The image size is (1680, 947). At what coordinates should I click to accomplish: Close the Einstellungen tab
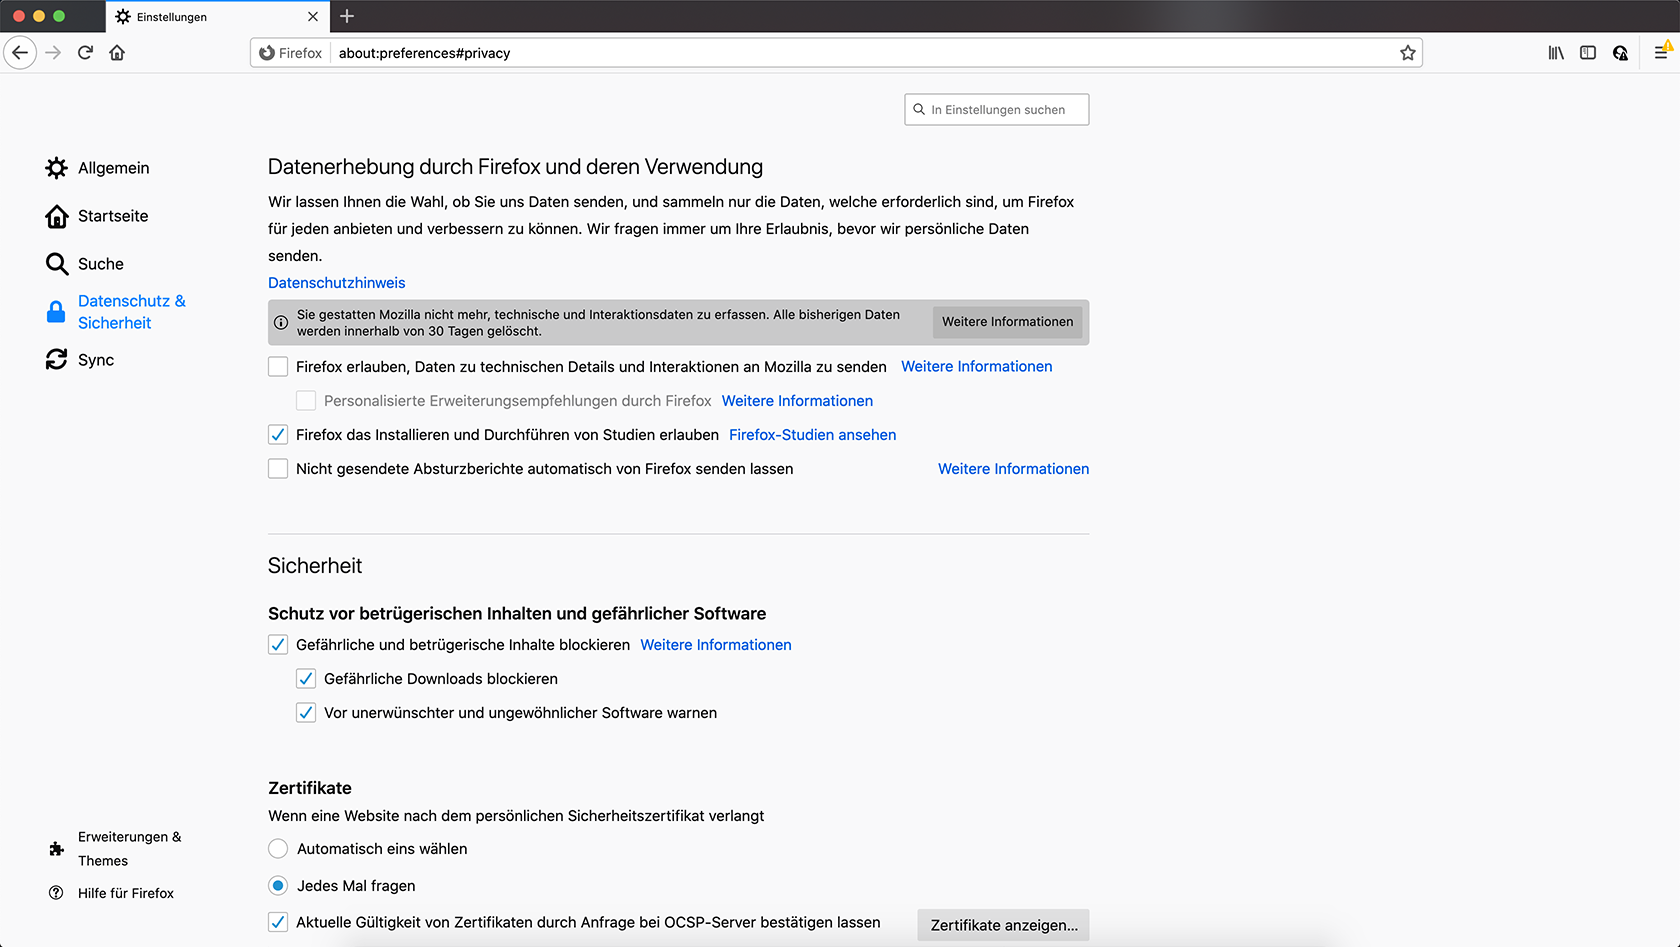313,17
